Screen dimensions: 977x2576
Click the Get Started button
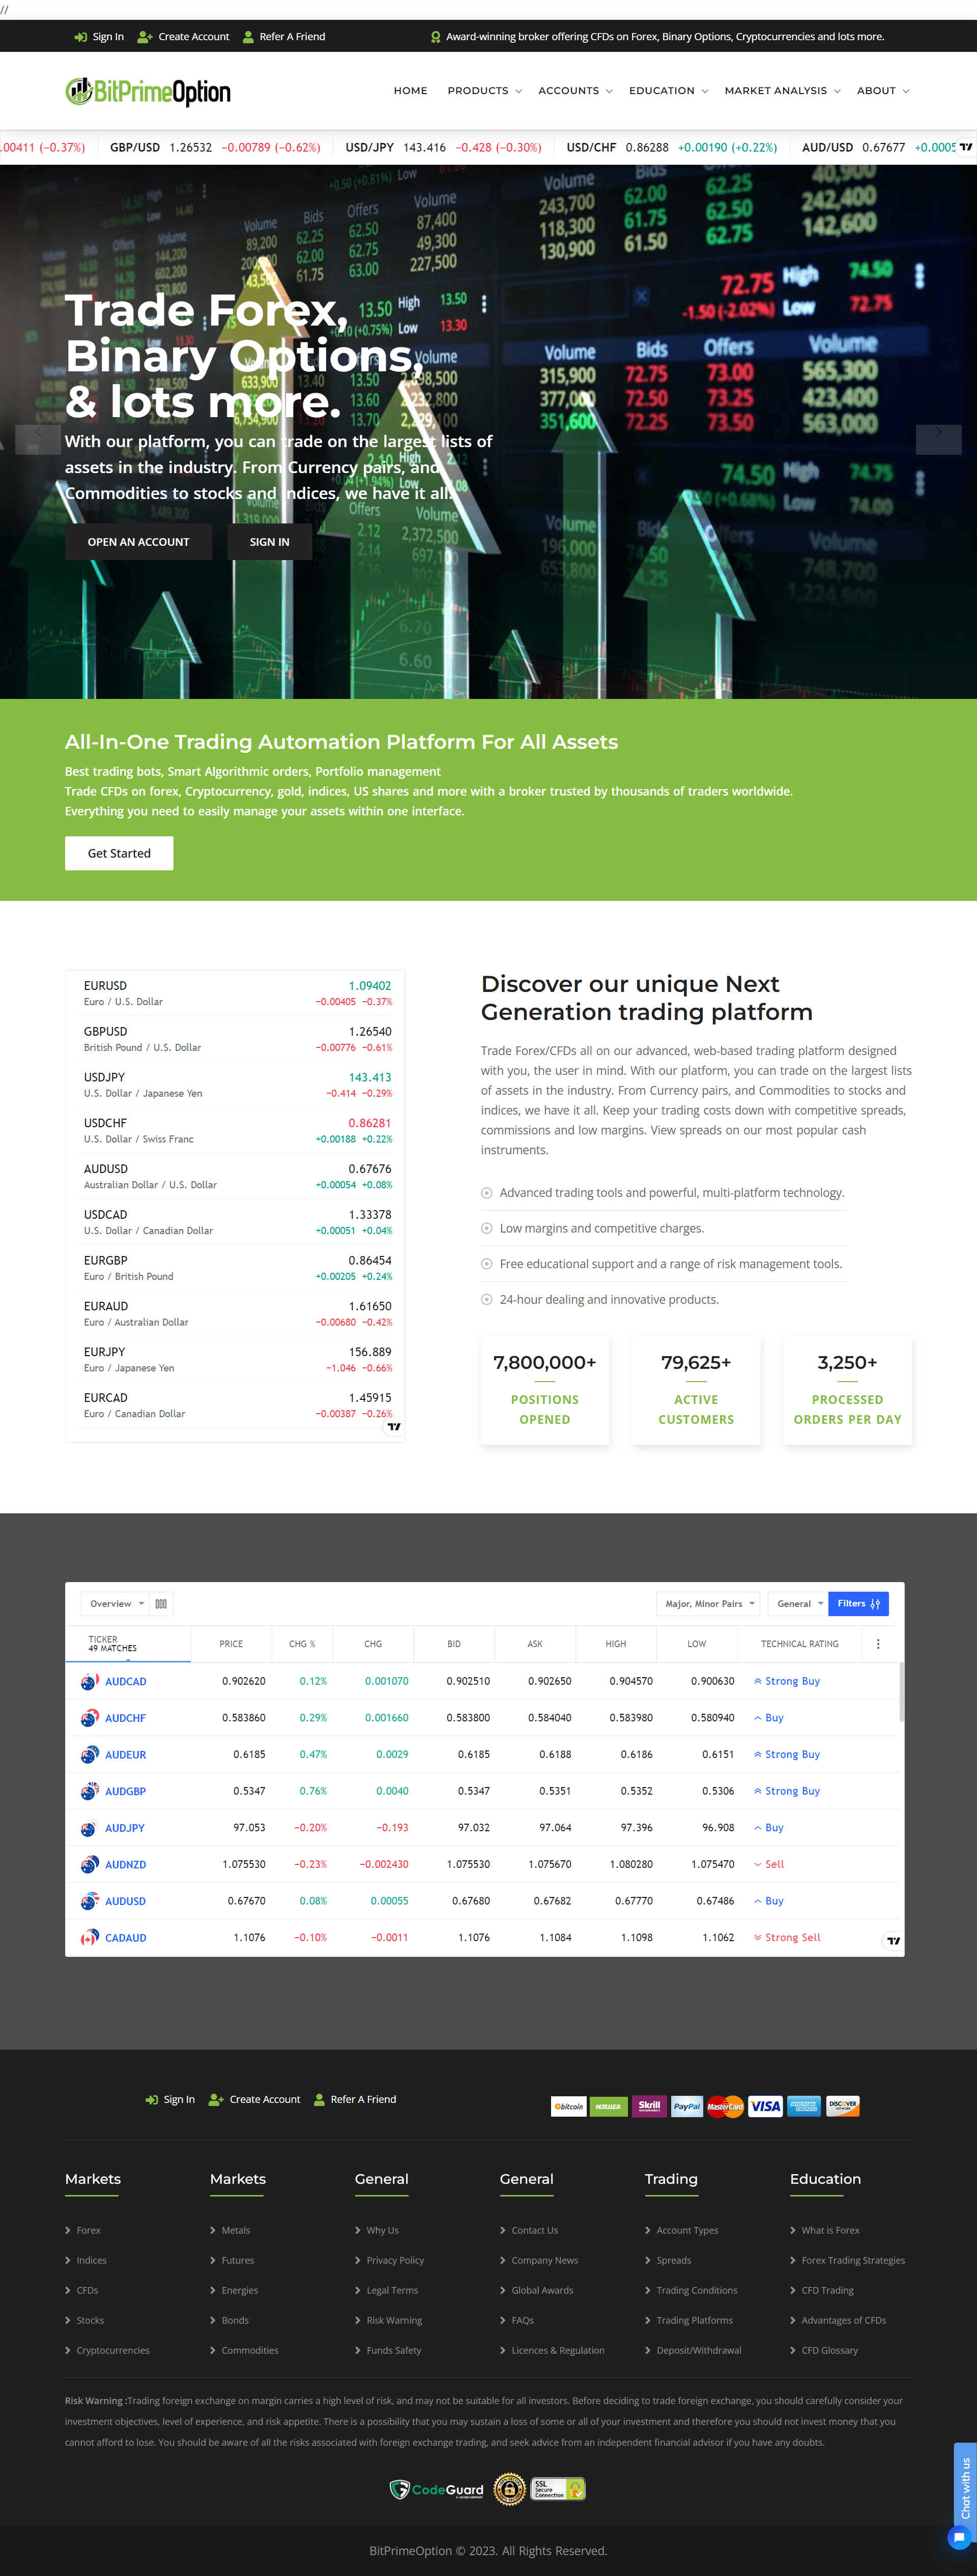pos(119,853)
